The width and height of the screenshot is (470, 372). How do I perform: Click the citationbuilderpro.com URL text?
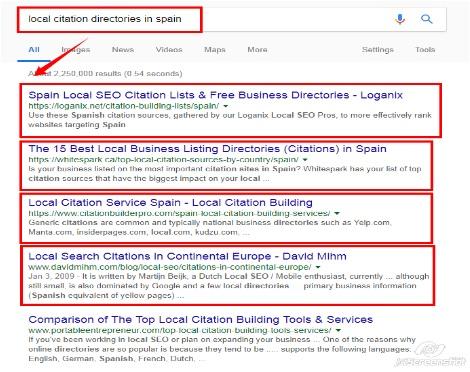(179, 213)
